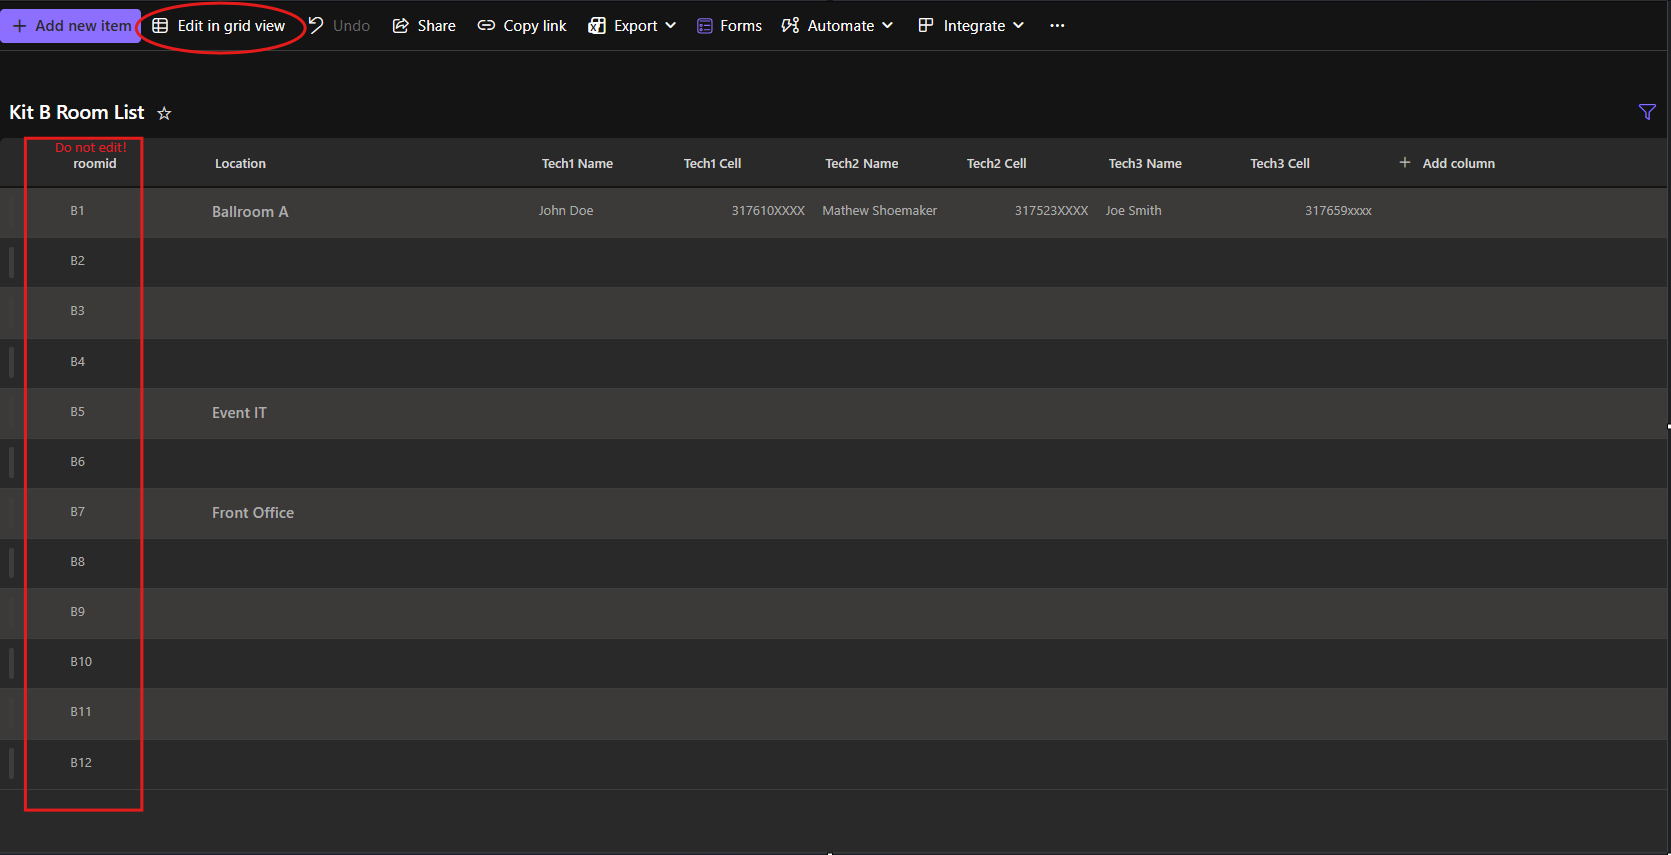Open the Ballroom A location item
Viewport: 1671px width, 855px height.
click(250, 212)
